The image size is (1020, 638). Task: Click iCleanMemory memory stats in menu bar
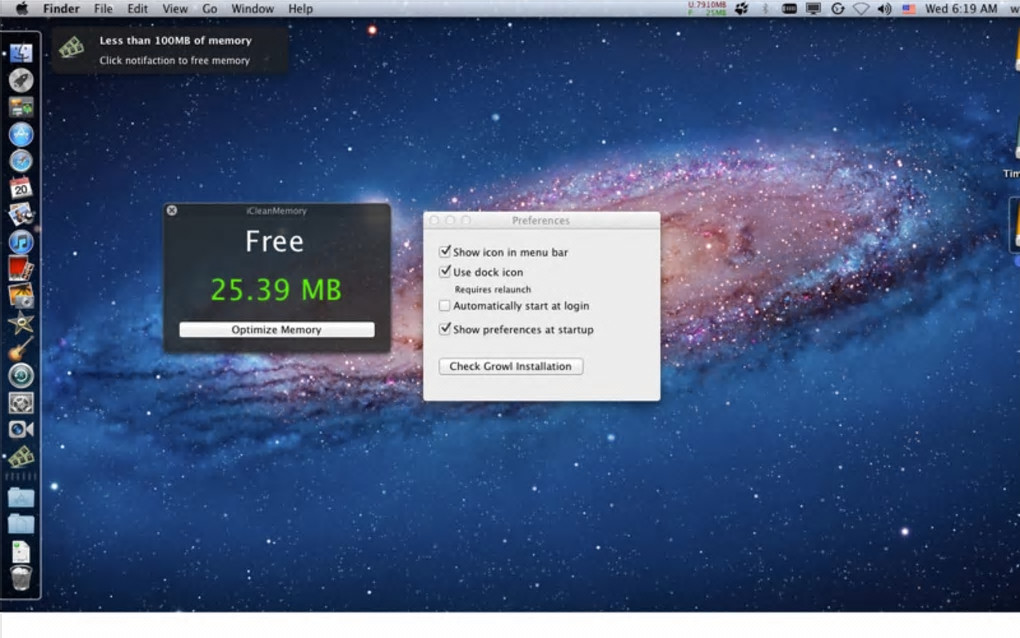706,8
